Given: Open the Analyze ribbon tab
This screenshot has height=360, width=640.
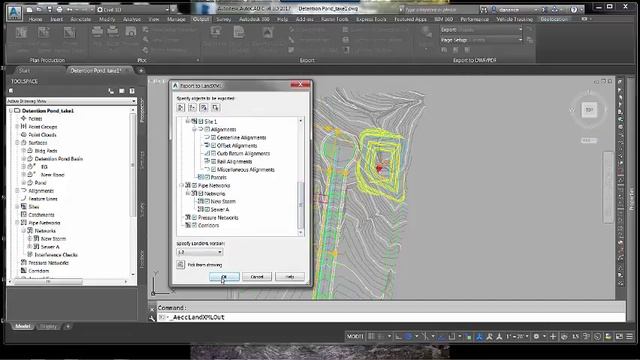Looking at the screenshot, I should (x=132, y=19).
